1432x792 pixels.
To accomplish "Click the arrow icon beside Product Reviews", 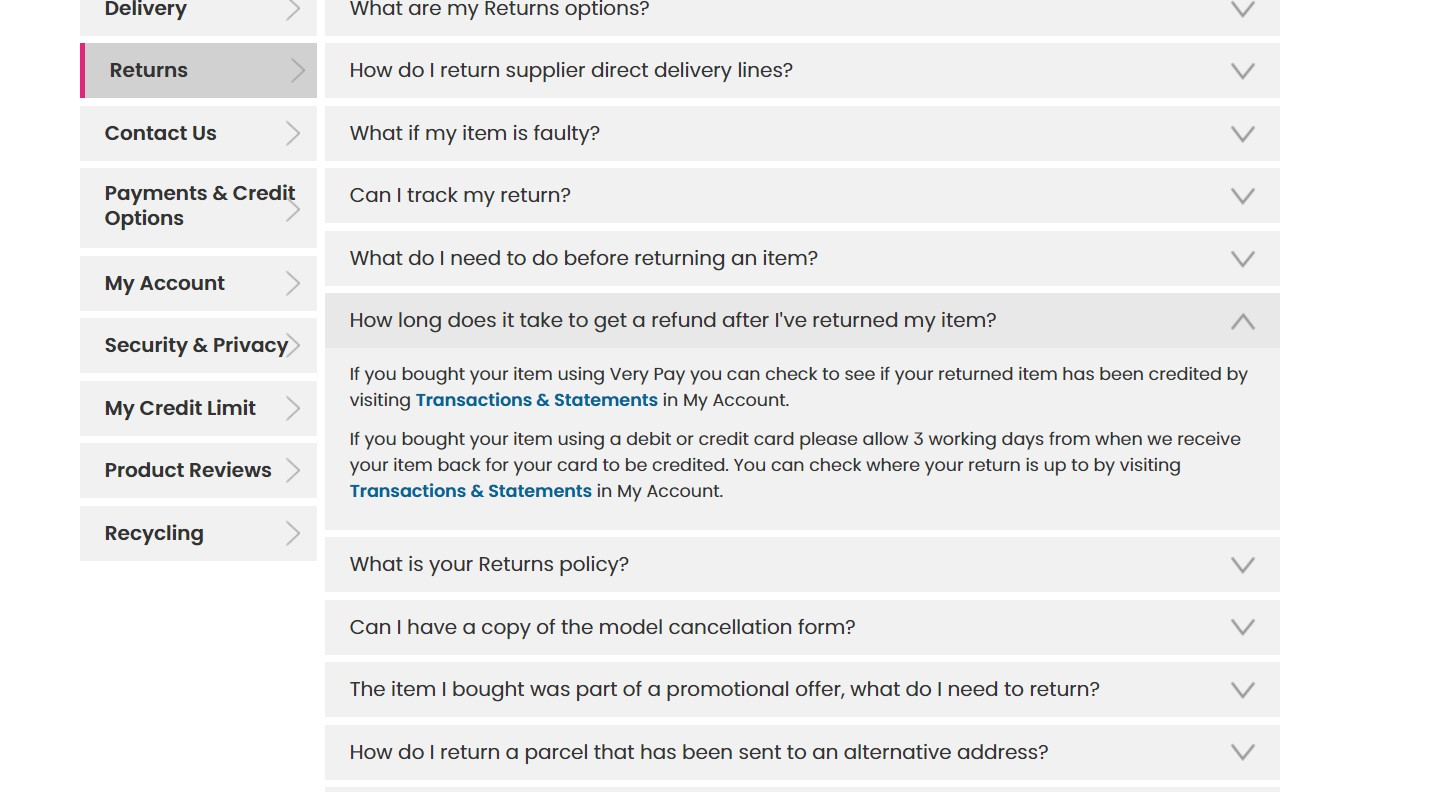I will (x=293, y=470).
